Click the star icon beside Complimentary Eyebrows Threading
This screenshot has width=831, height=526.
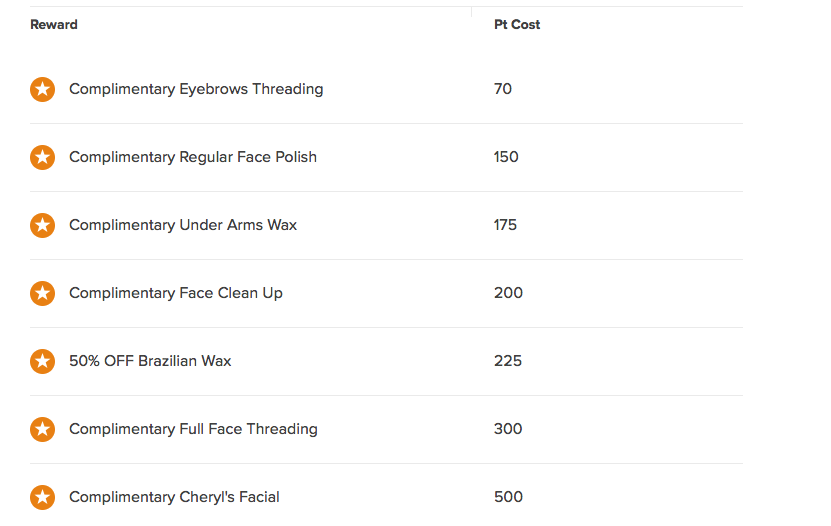[42, 89]
